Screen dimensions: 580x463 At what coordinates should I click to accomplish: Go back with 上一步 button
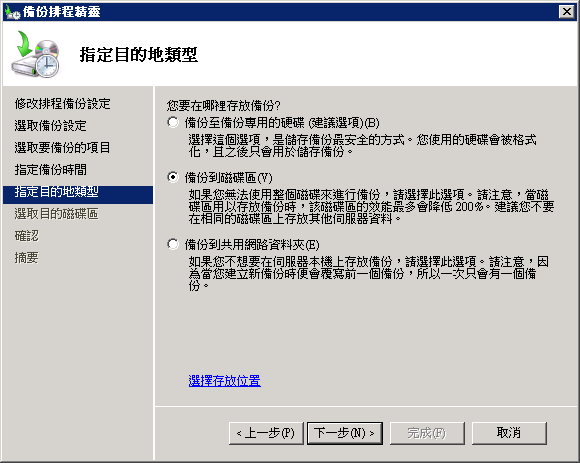tap(266, 433)
